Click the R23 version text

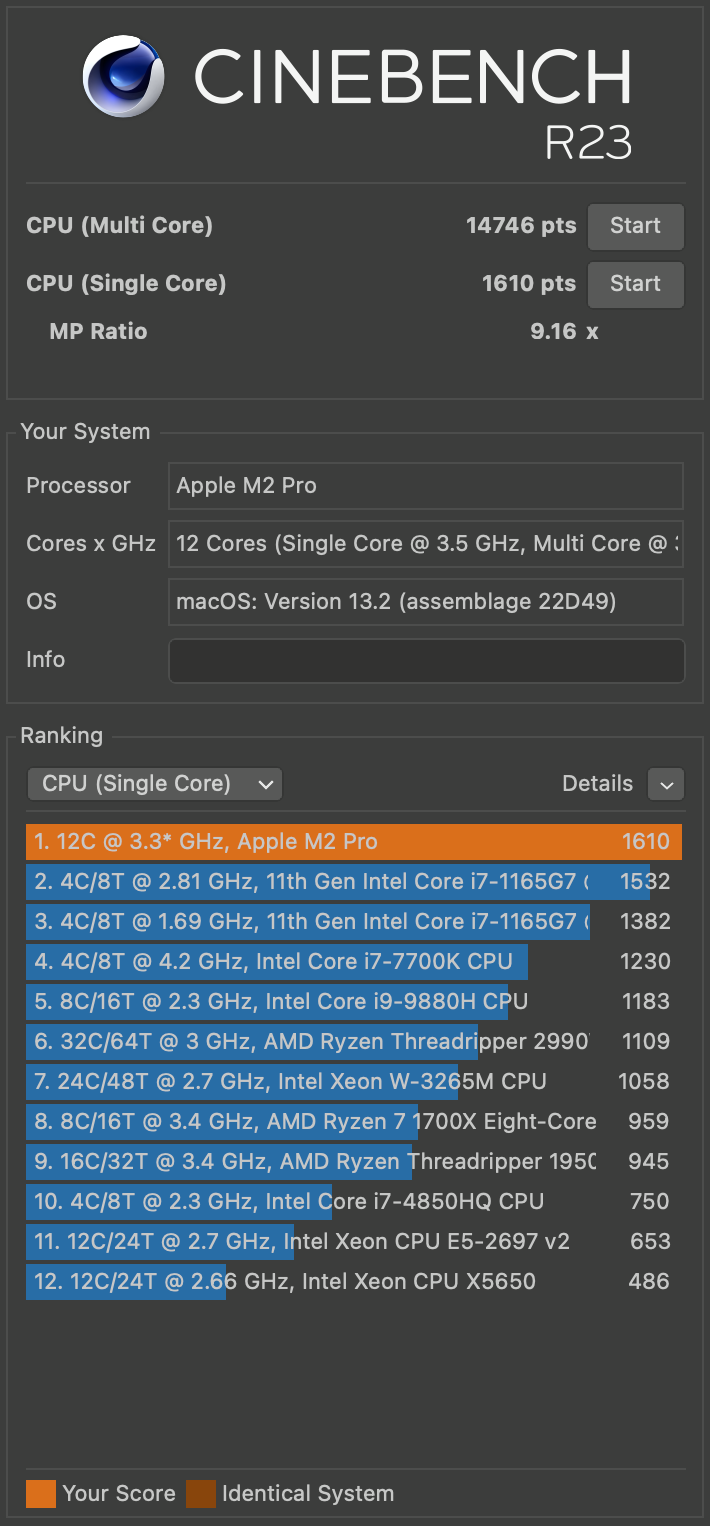point(588,143)
